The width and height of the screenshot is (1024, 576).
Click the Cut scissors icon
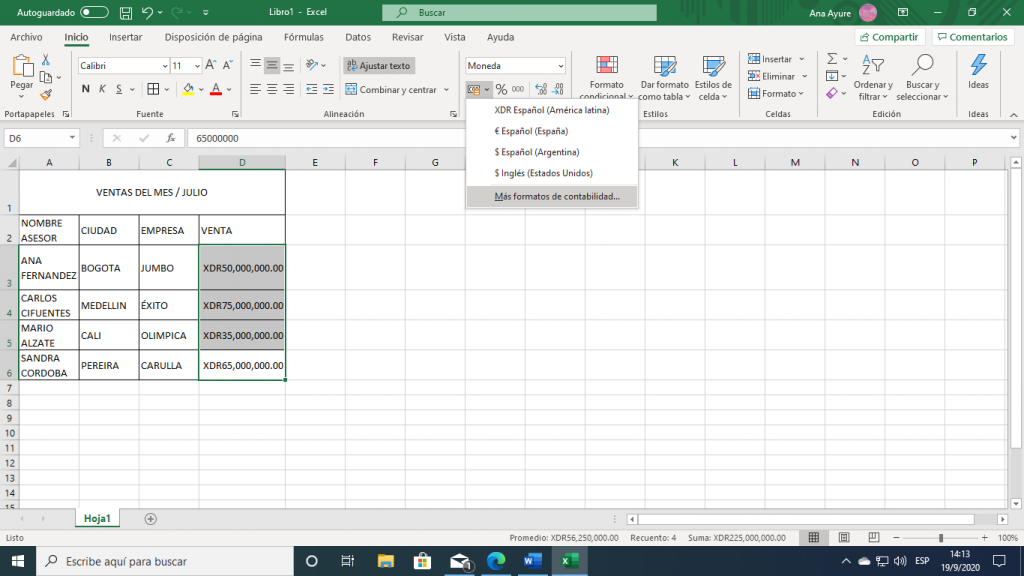[x=46, y=59]
